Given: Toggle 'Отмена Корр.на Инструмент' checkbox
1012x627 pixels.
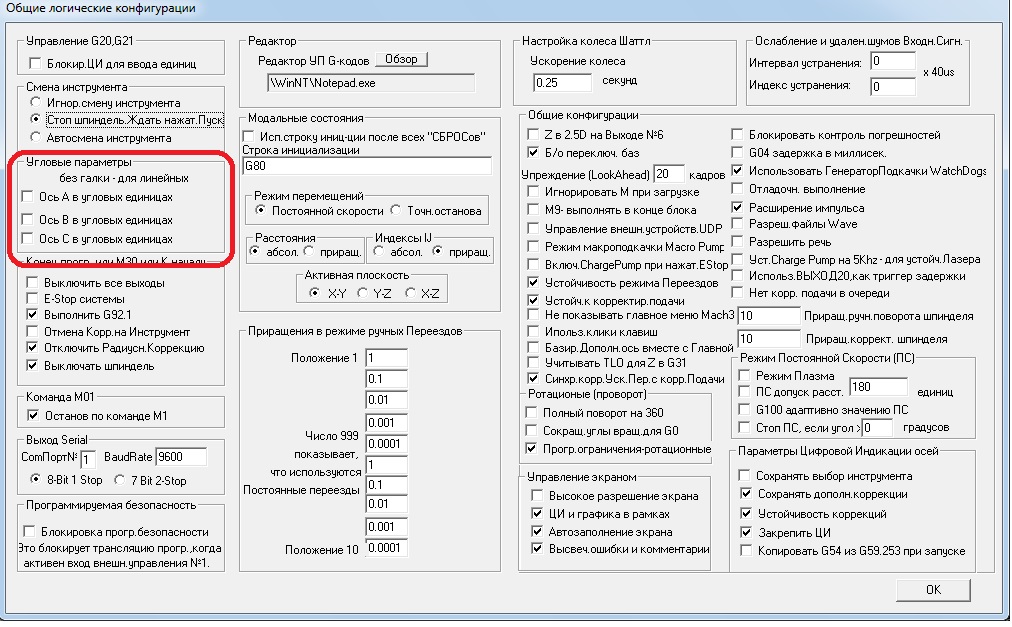Looking at the screenshot, I should pos(32,331).
